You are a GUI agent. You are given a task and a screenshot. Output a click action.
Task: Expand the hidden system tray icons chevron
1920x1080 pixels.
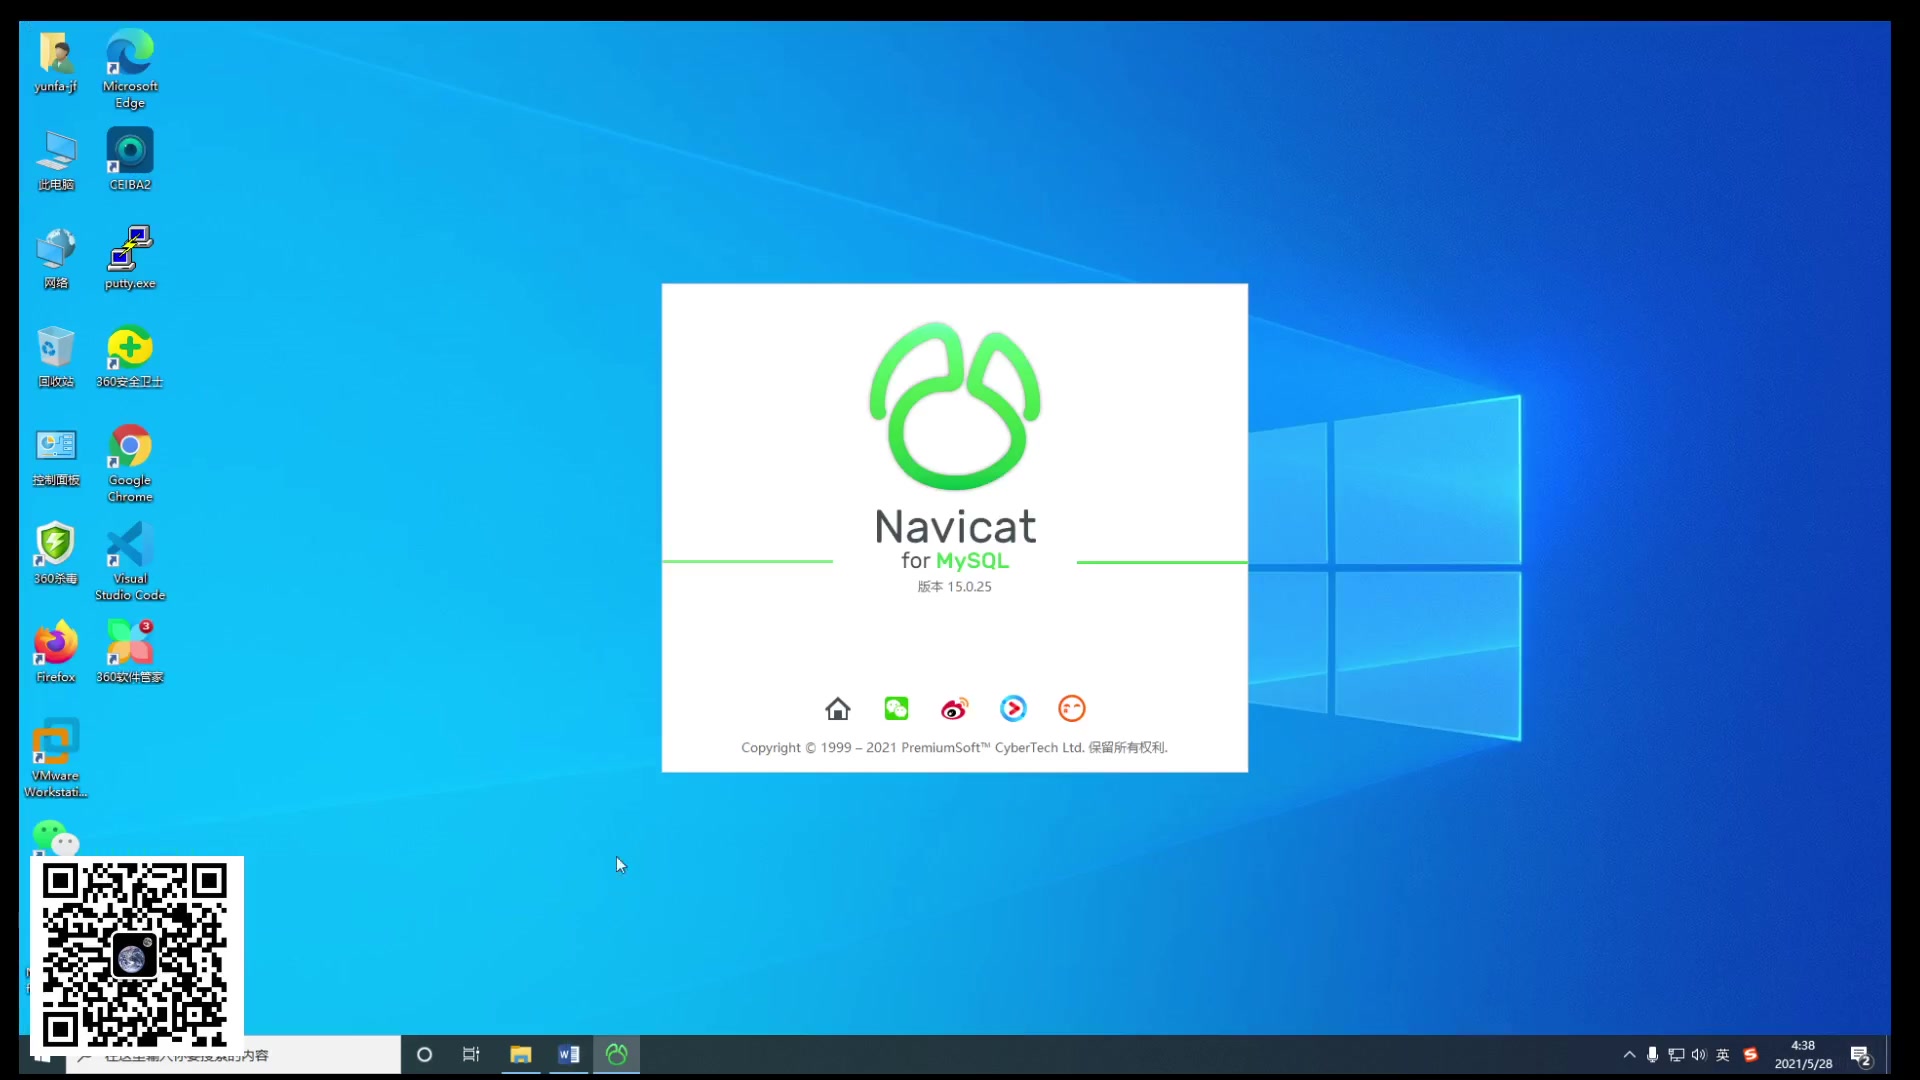(x=1629, y=1054)
